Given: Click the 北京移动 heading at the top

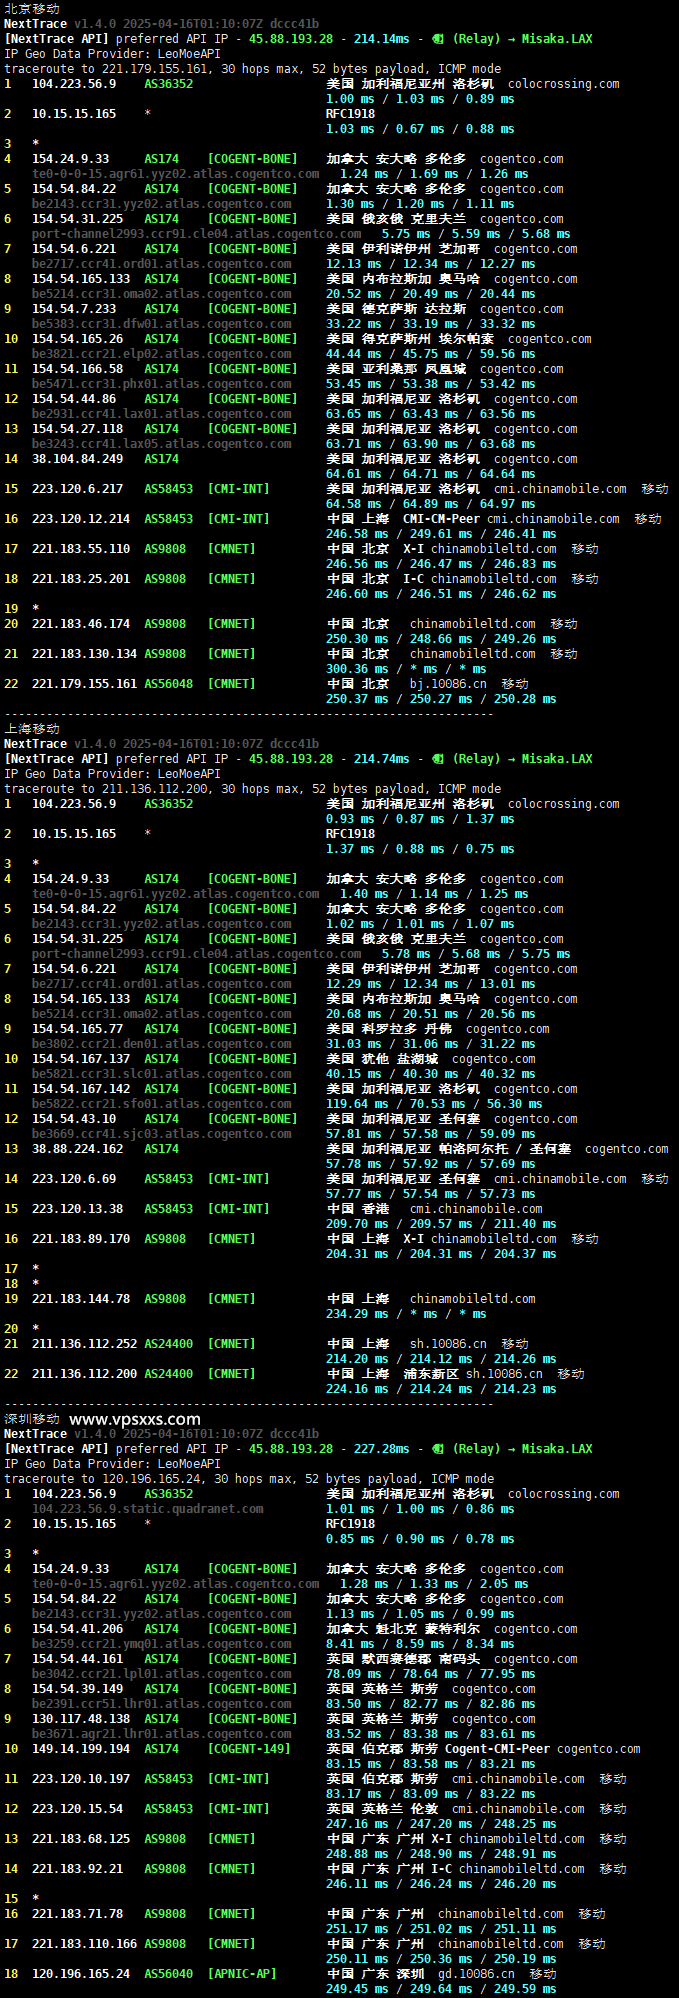Looking at the screenshot, I should tap(32, 8).
